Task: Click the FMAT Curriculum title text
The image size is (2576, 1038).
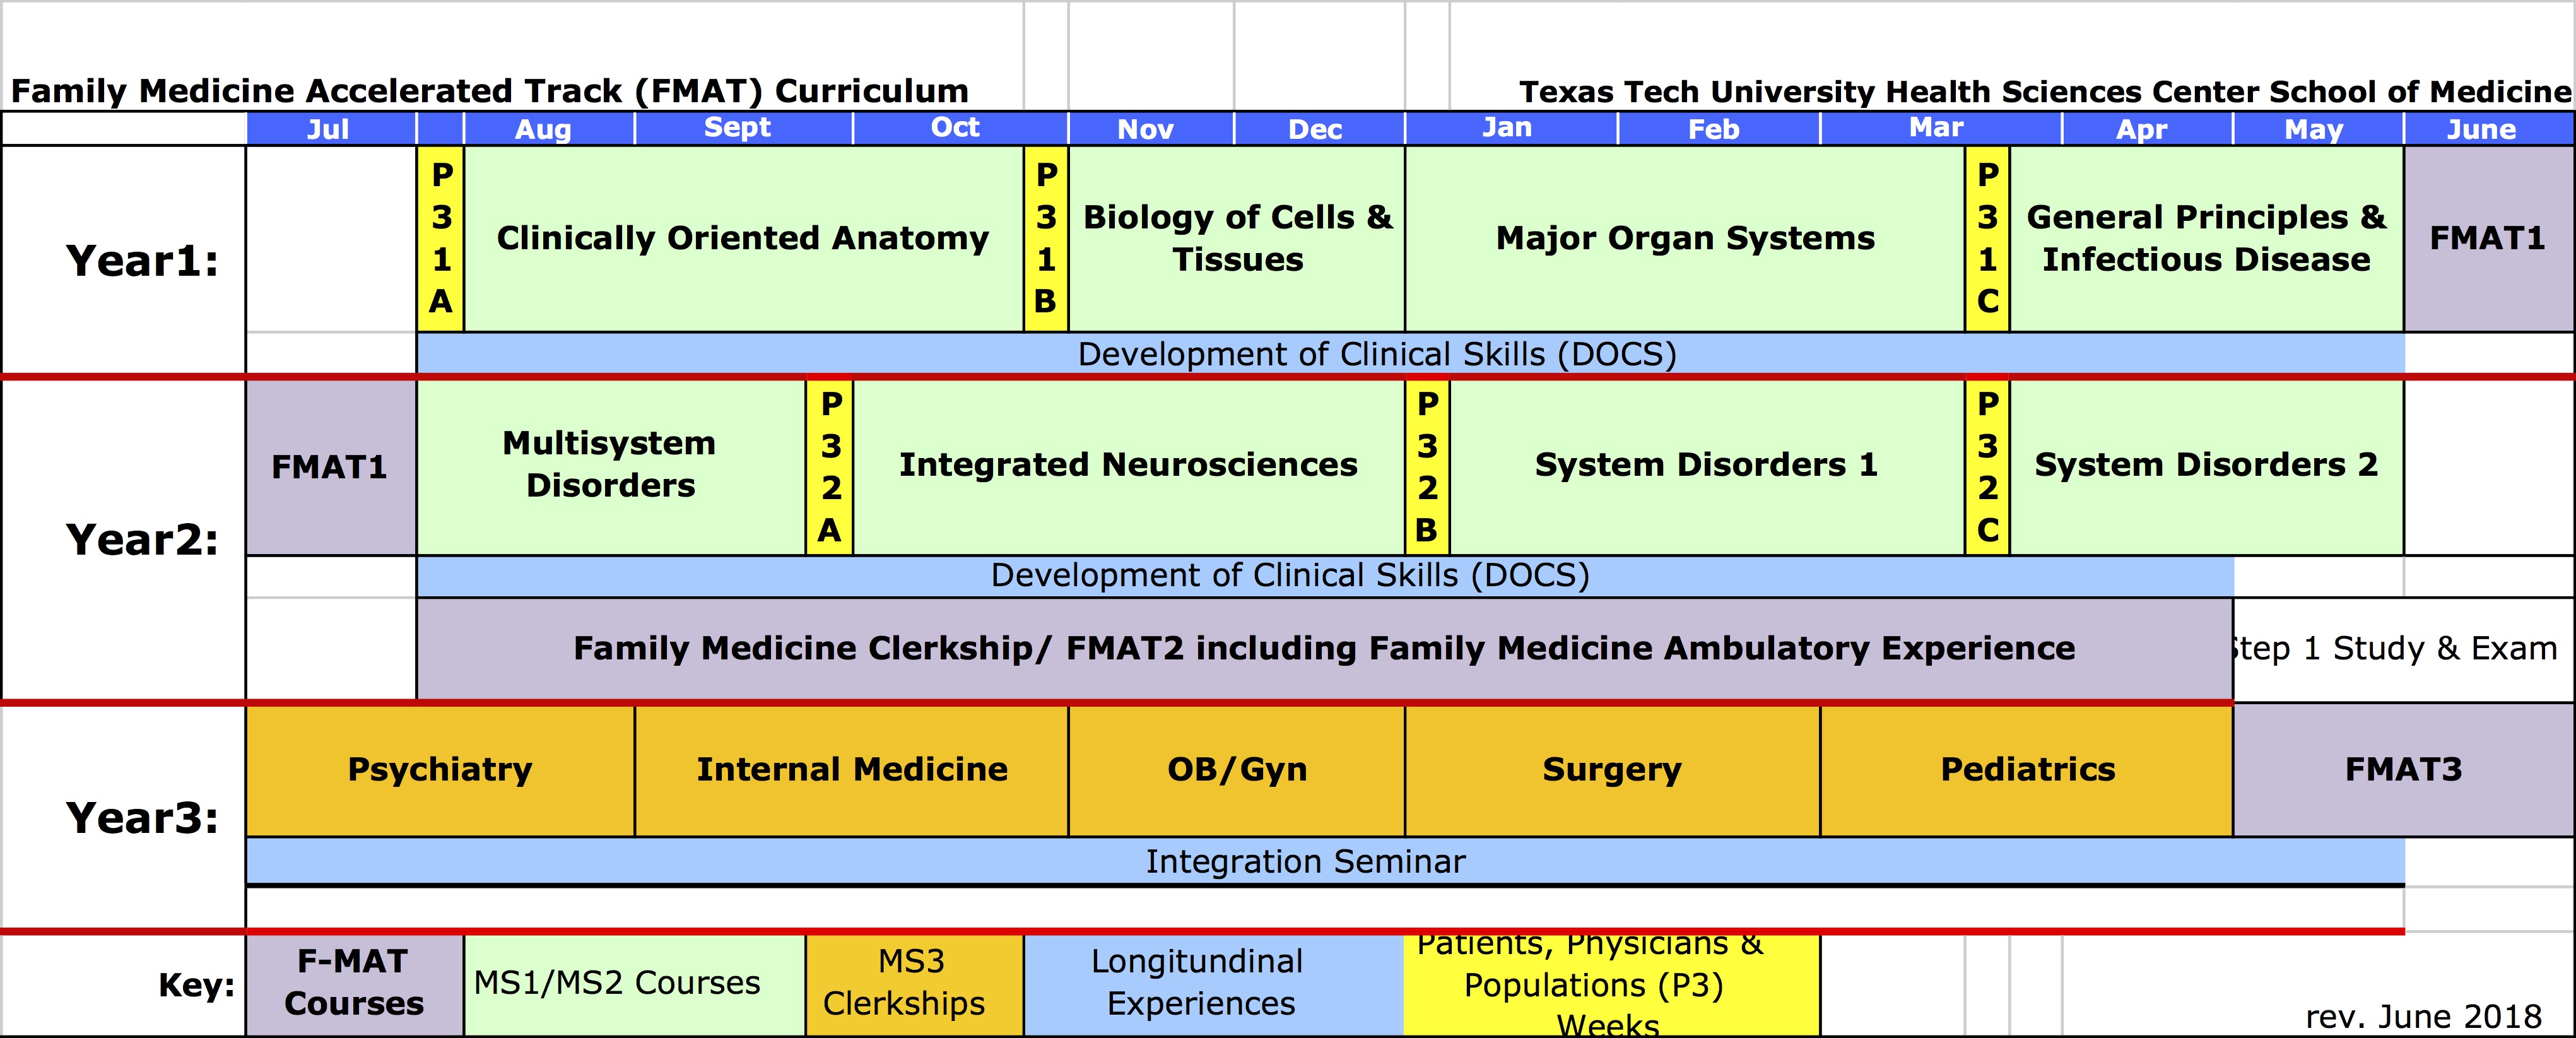Action: pos(490,91)
